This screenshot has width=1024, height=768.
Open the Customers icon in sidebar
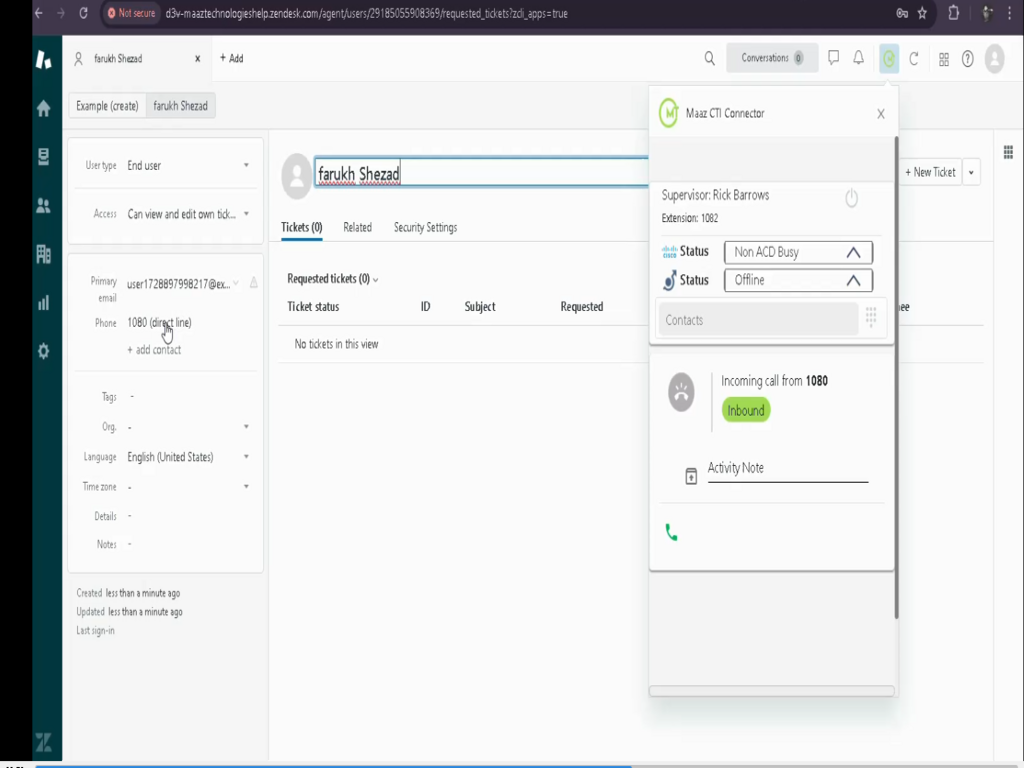[x=43, y=206]
